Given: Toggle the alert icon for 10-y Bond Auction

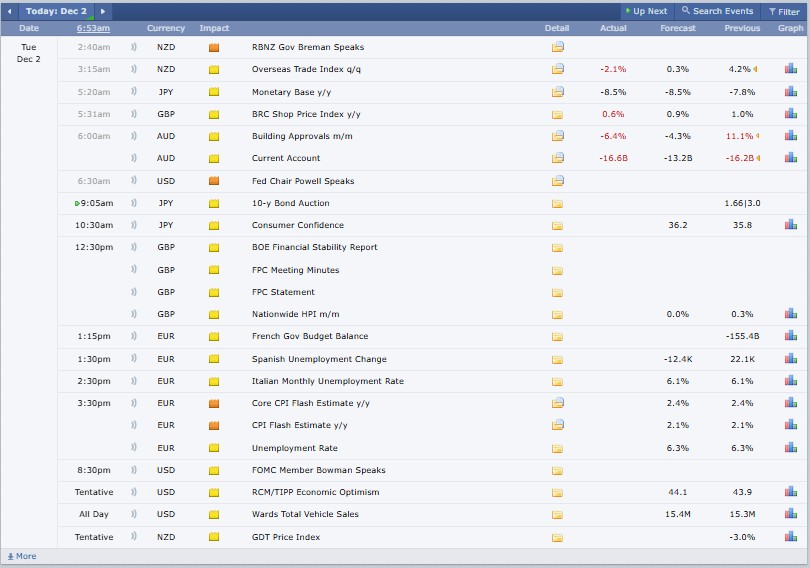Looking at the screenshot, I should click(x=134, y=203).
